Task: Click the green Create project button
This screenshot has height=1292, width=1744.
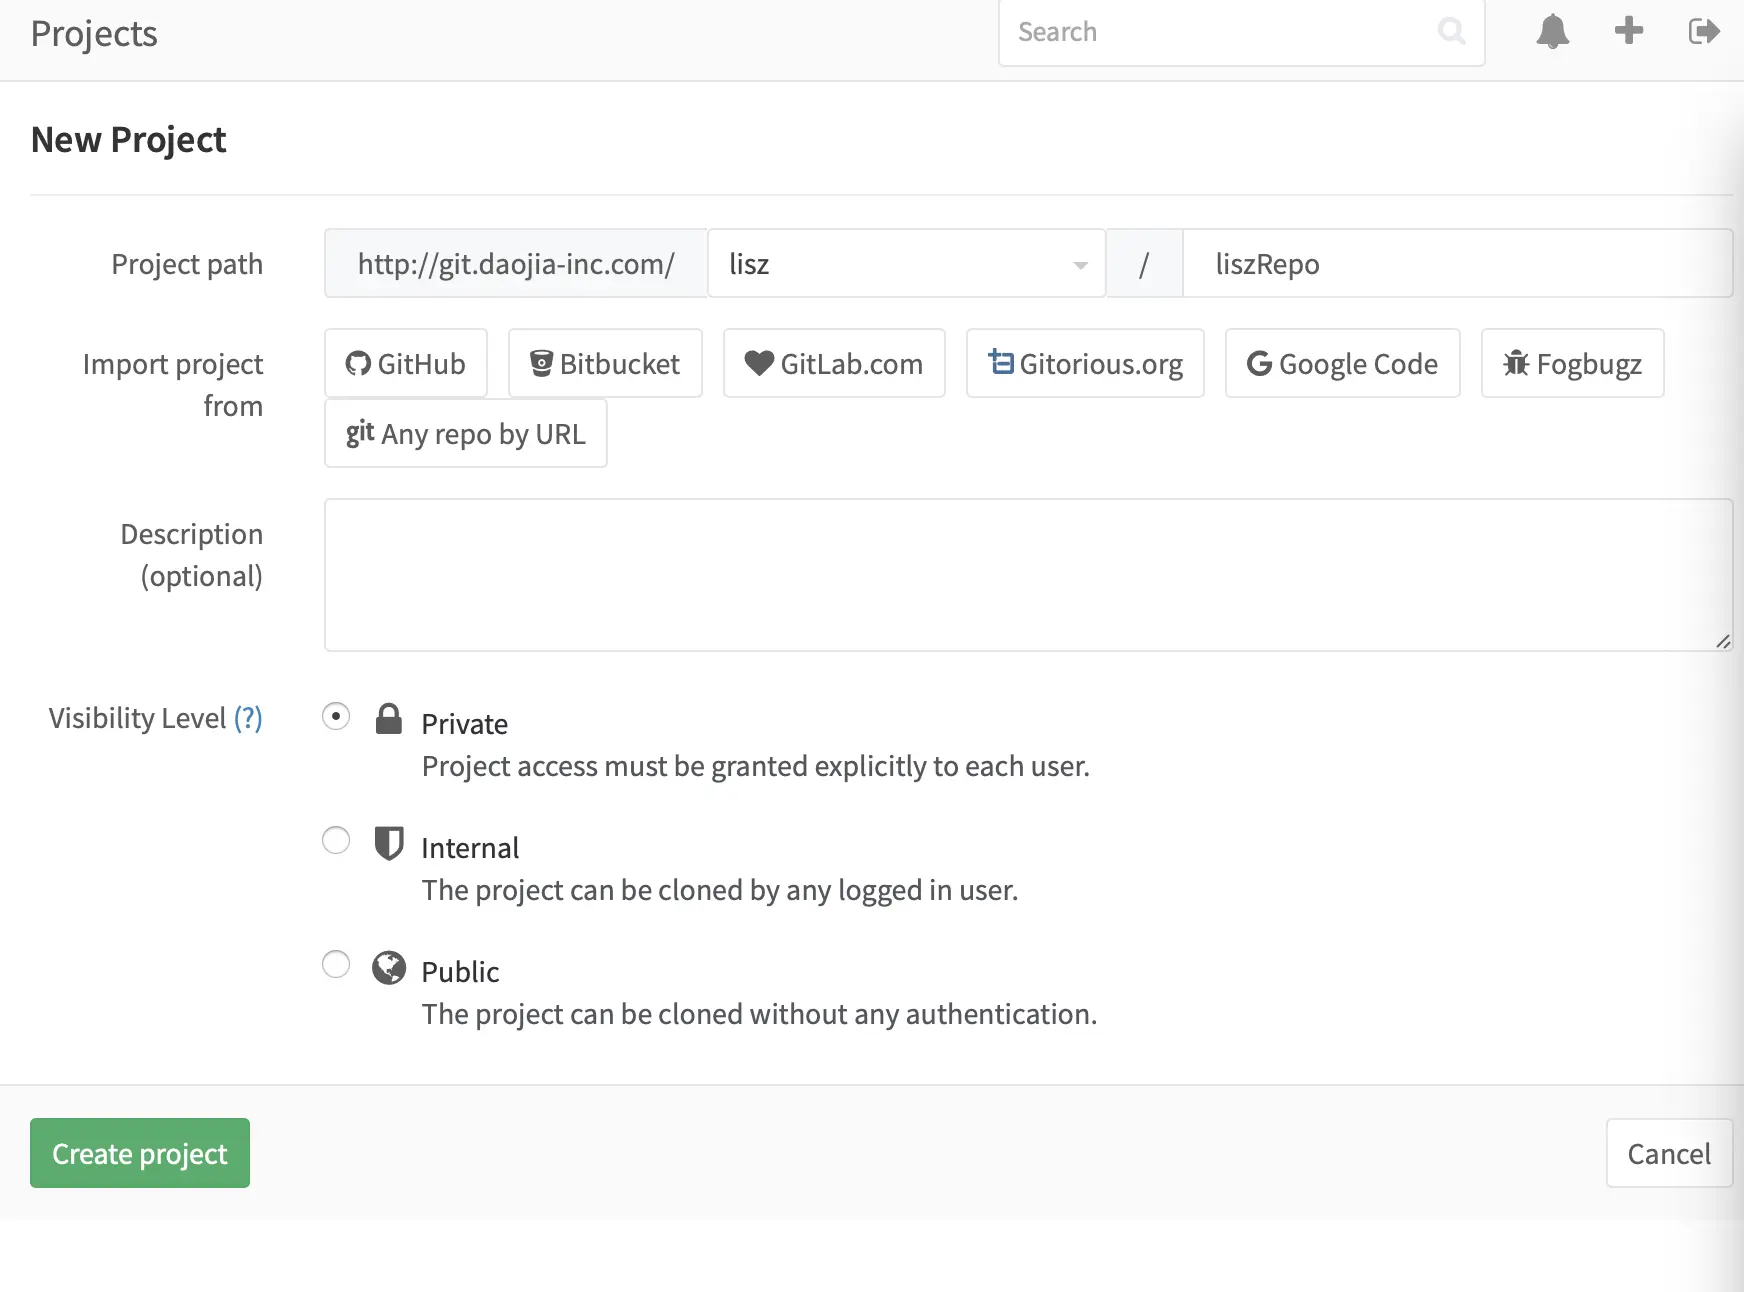Action: point(140,1154)
